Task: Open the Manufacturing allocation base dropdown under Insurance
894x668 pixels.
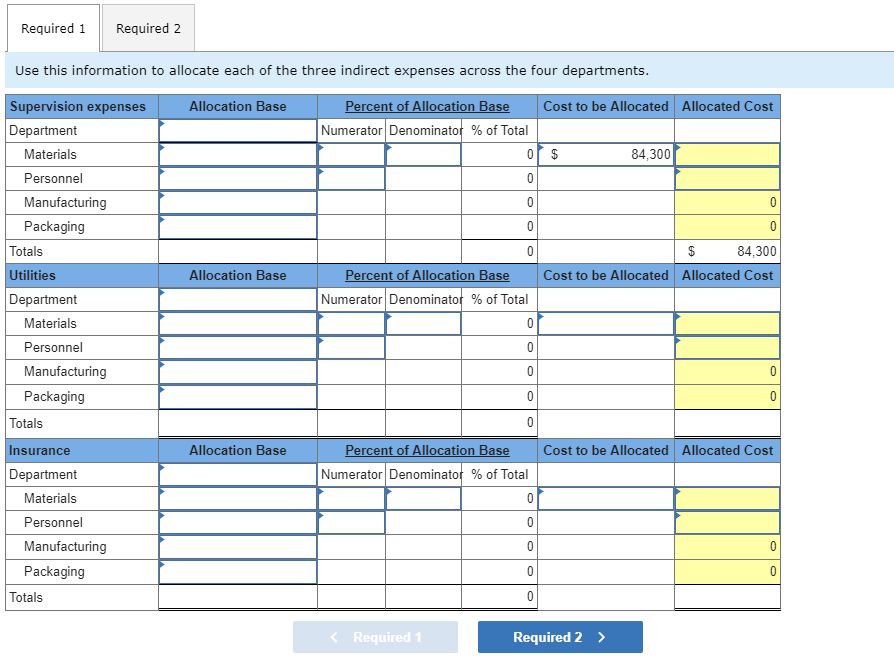Action: 237,546
